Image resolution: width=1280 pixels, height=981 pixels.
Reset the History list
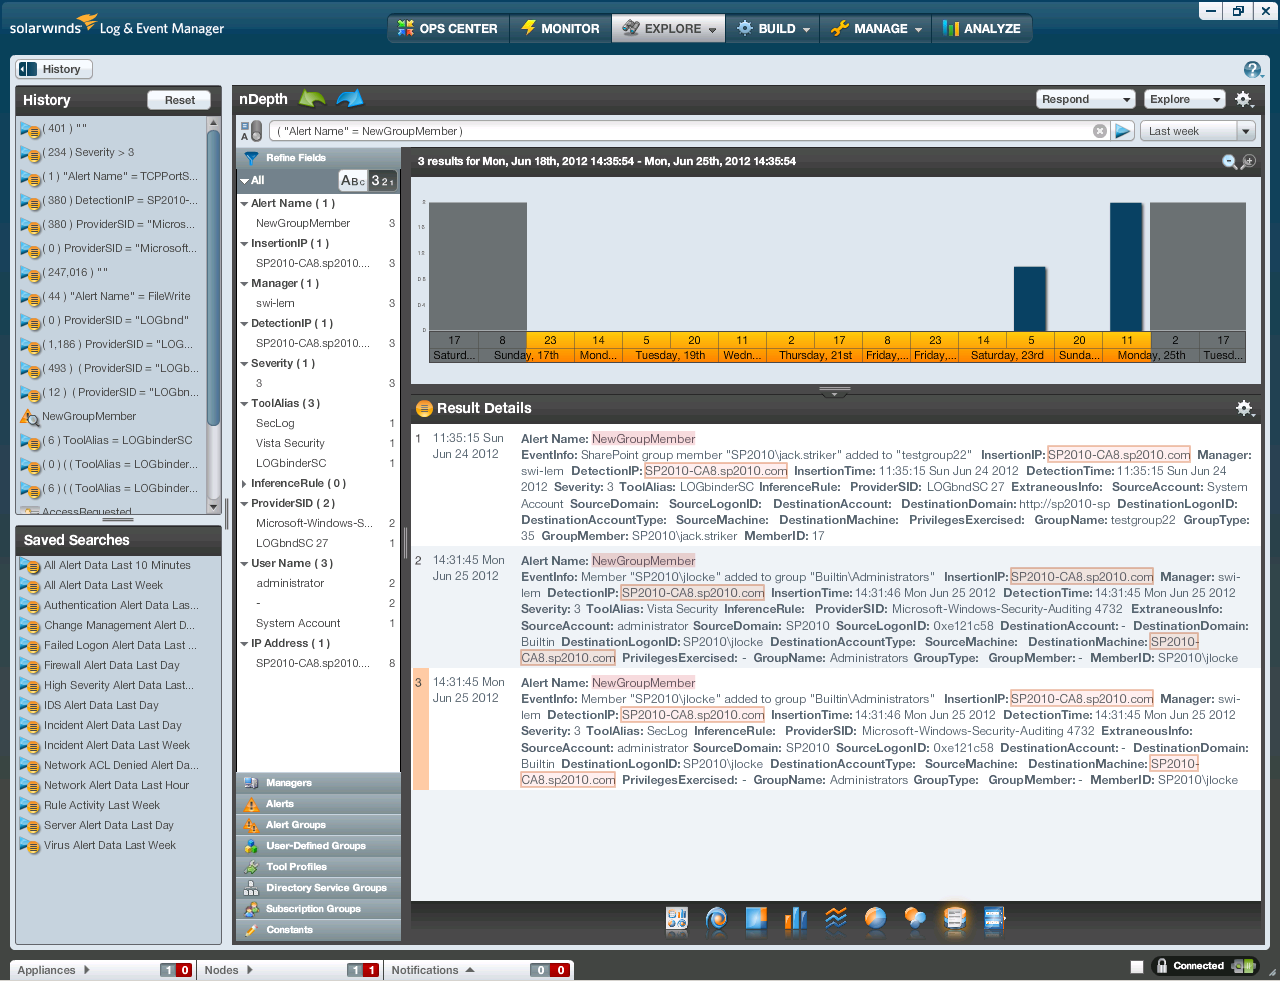pos(180,100)
